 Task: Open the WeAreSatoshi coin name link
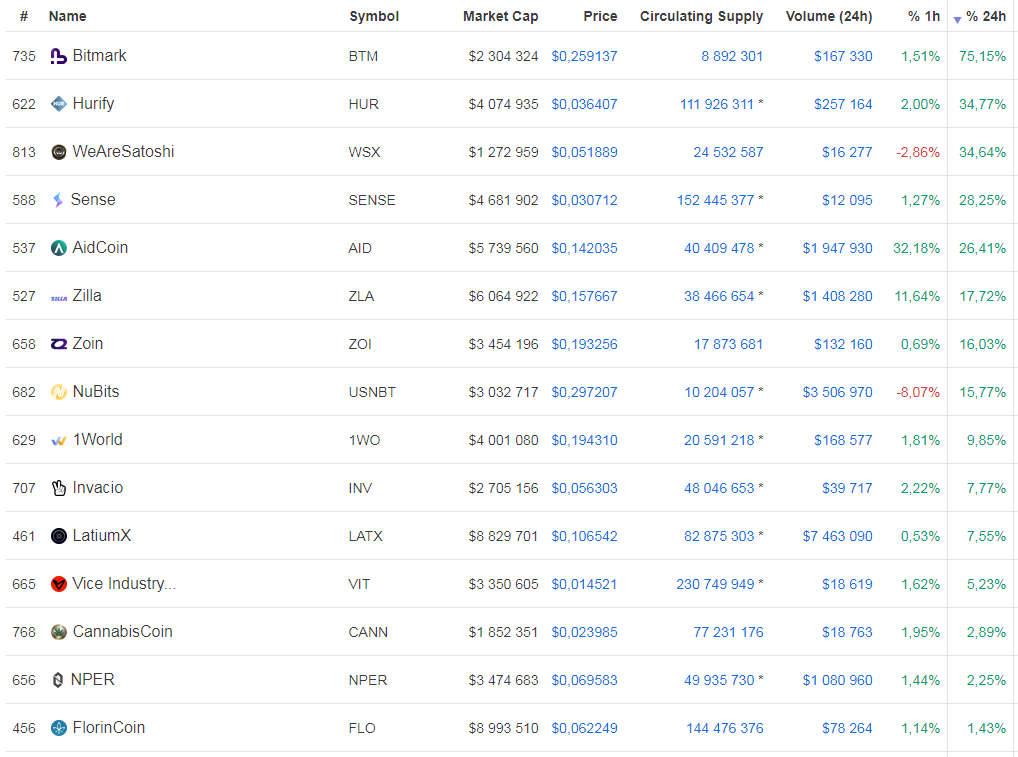coord(123,152)
